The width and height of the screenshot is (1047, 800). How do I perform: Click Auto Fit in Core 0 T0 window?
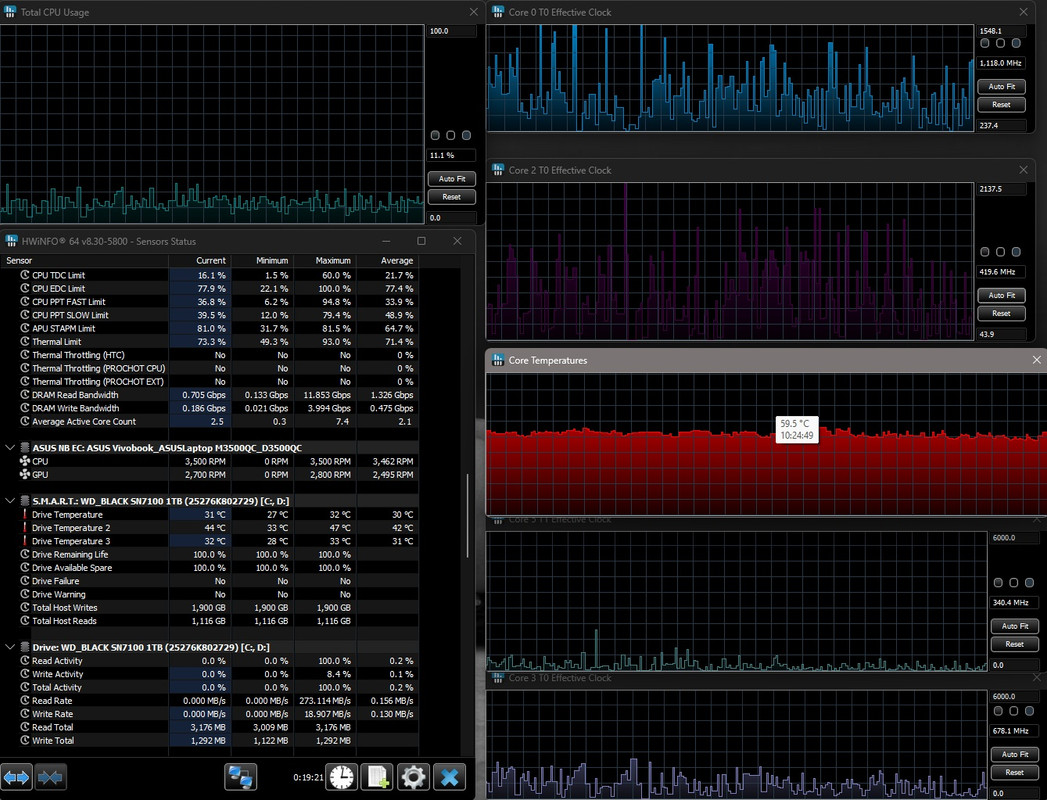coord(1002,87)
